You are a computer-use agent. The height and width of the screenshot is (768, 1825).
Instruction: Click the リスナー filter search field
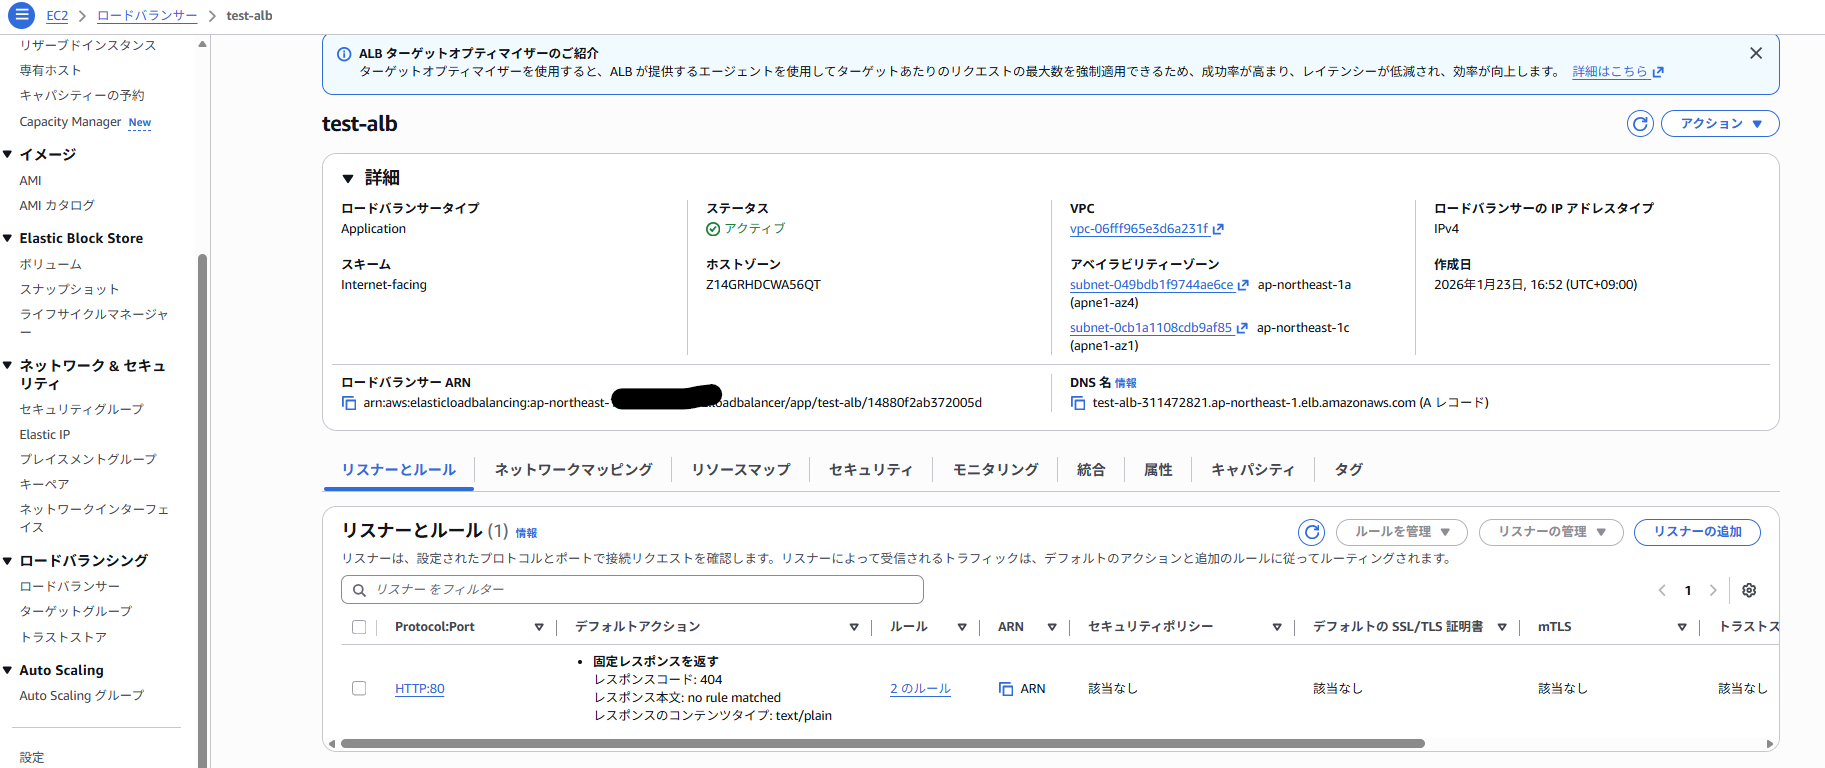pos(632,590)
